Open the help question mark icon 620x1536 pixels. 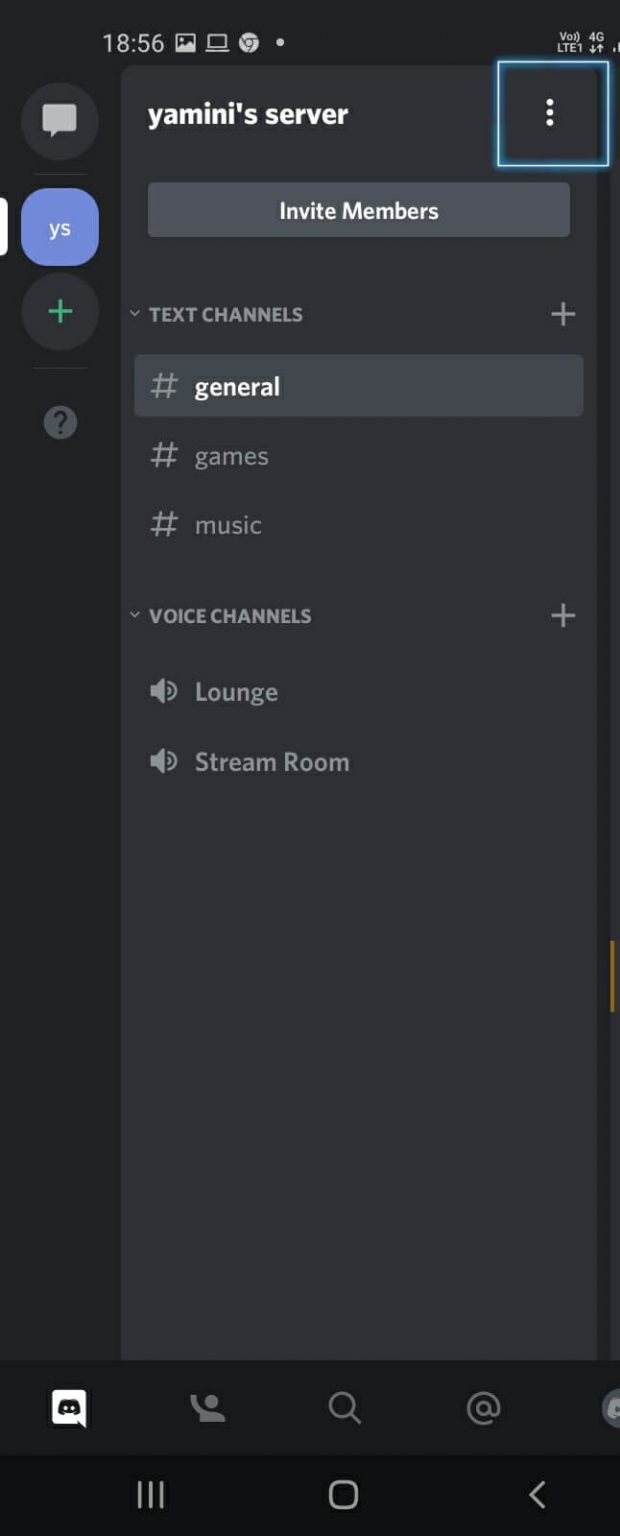pyautogui.click(x=60, y=423)
